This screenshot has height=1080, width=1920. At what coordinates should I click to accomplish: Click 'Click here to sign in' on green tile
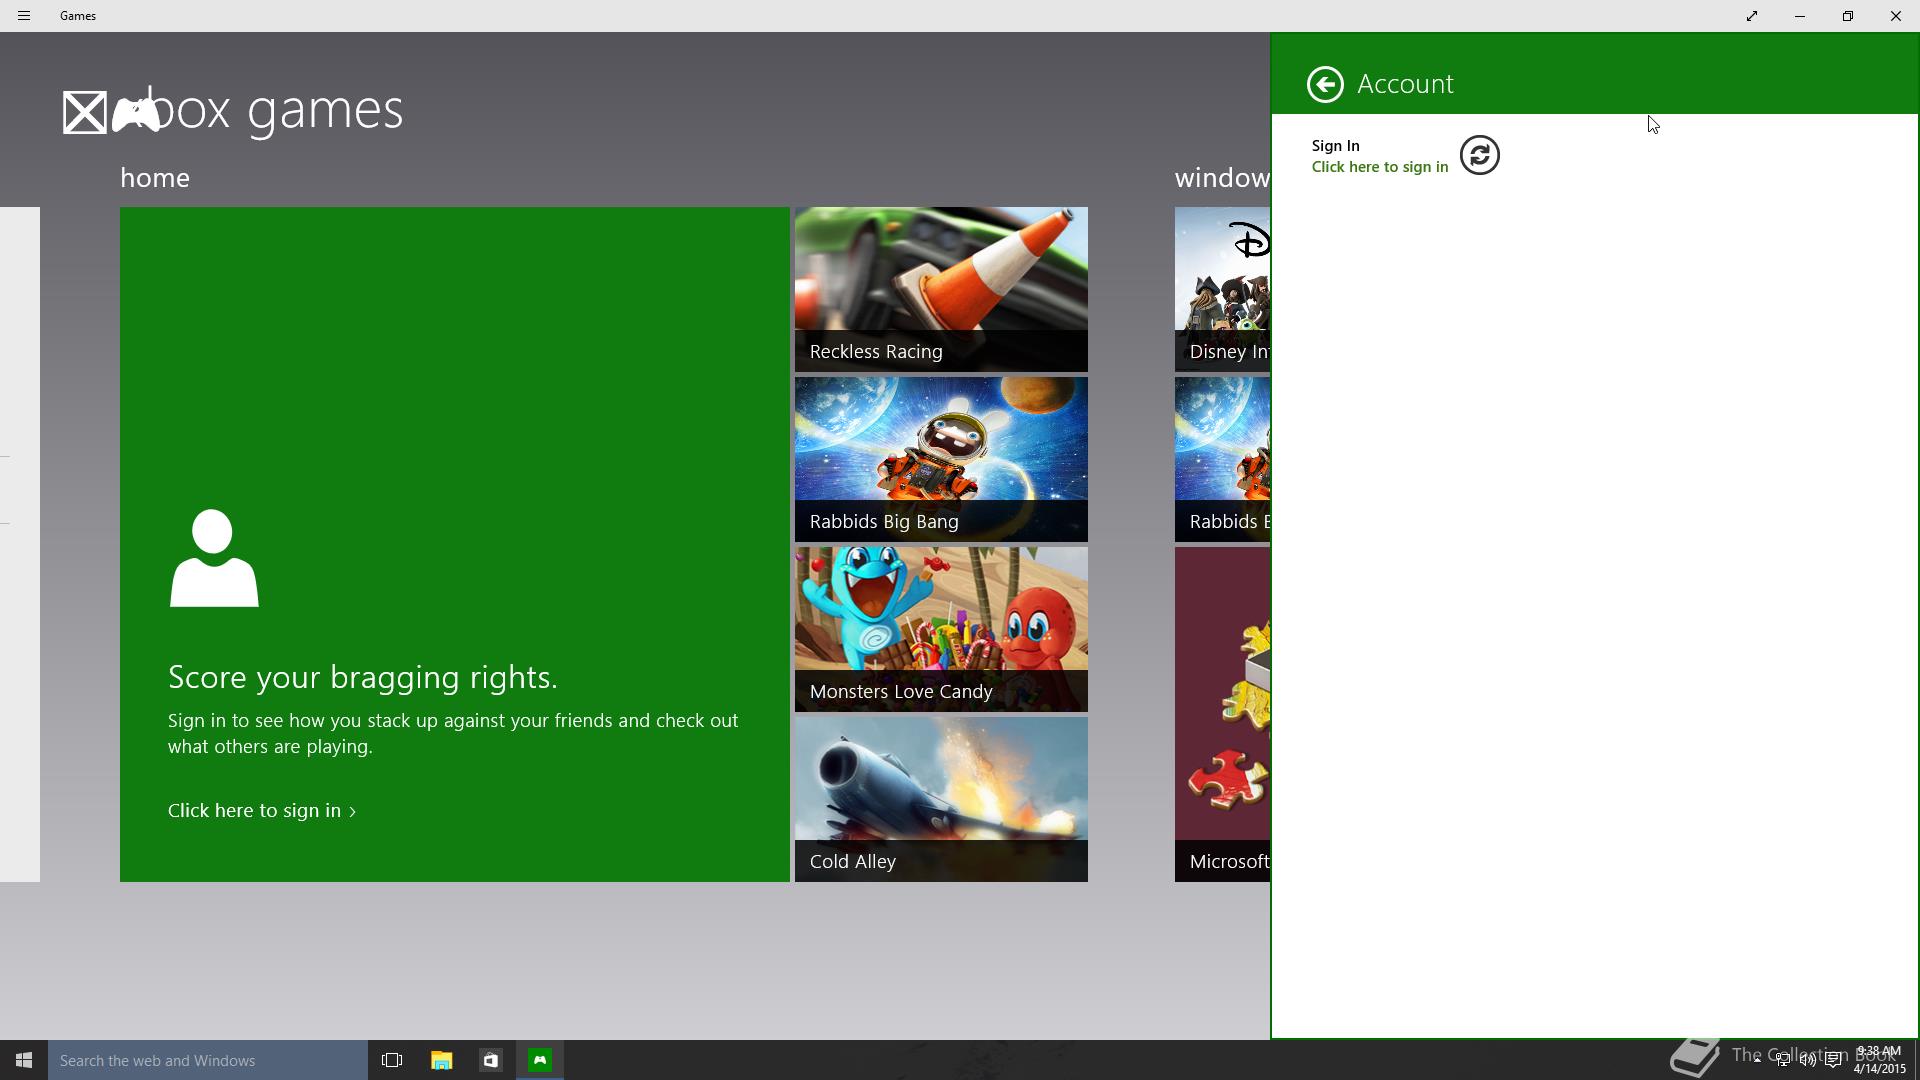pos(262,811)
